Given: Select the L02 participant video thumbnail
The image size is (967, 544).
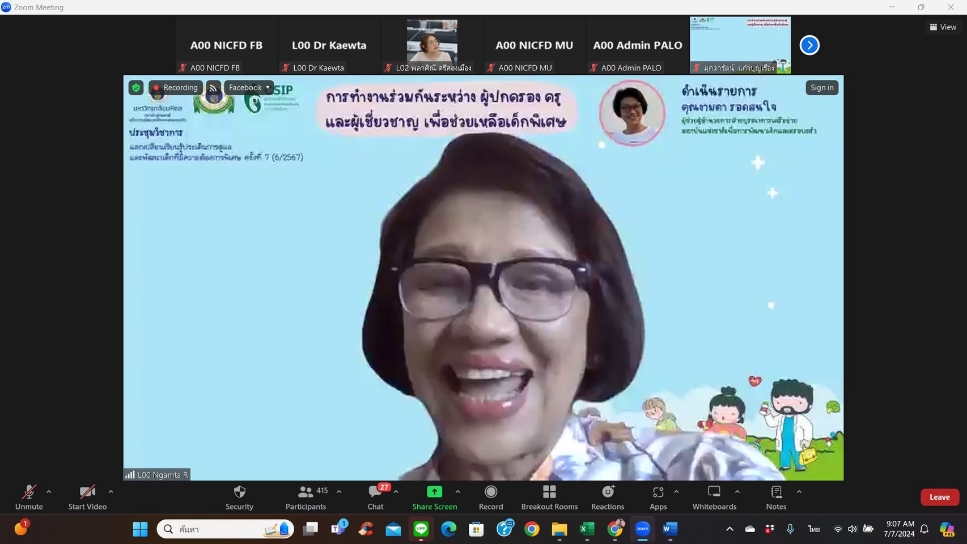Looking at the screenshot, I should [432, 45].
